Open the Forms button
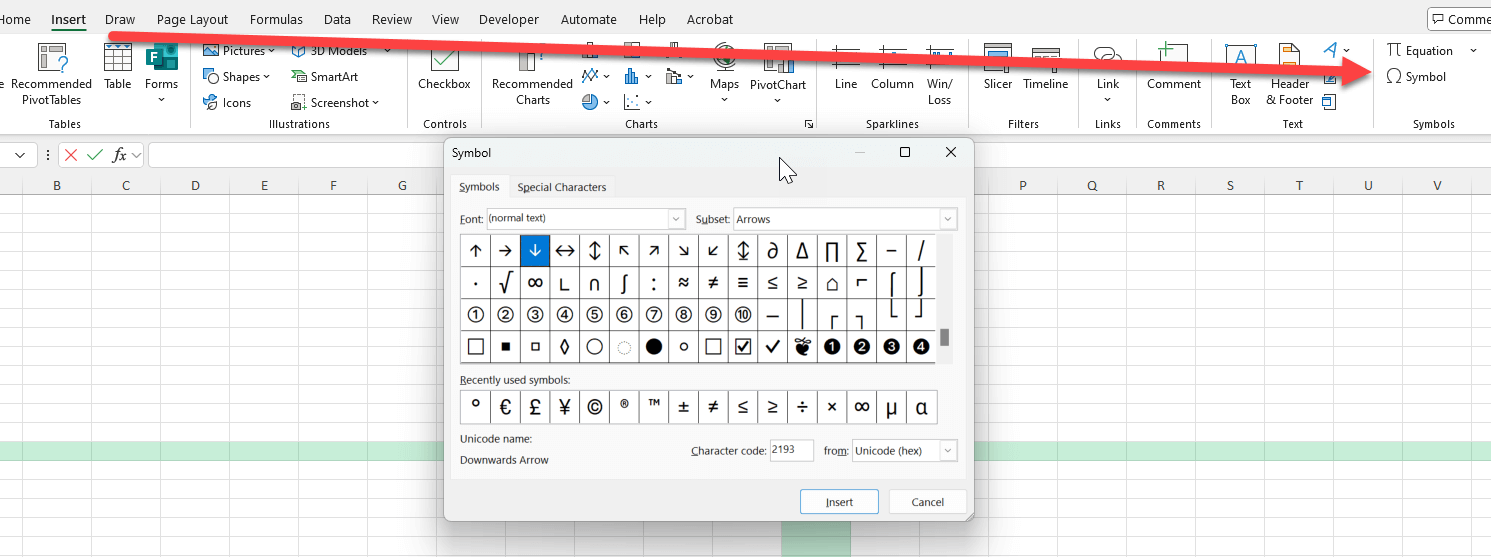The width and height of the screenshot is (1491, 557). pyautogui.click(x=161, y=74)
